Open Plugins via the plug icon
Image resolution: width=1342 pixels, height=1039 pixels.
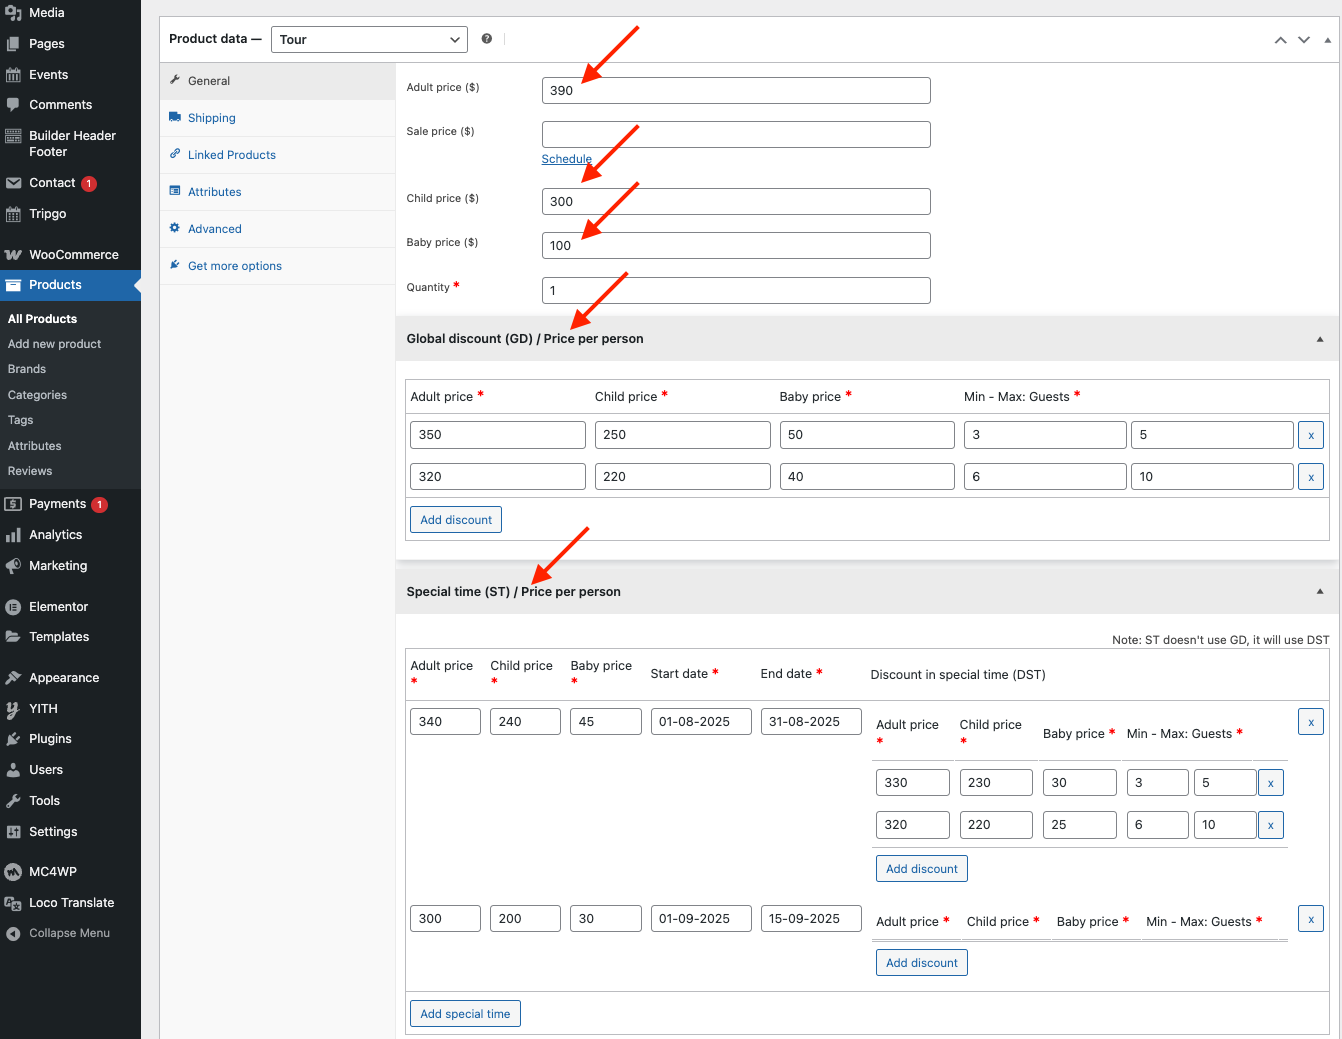click(13, 739)
